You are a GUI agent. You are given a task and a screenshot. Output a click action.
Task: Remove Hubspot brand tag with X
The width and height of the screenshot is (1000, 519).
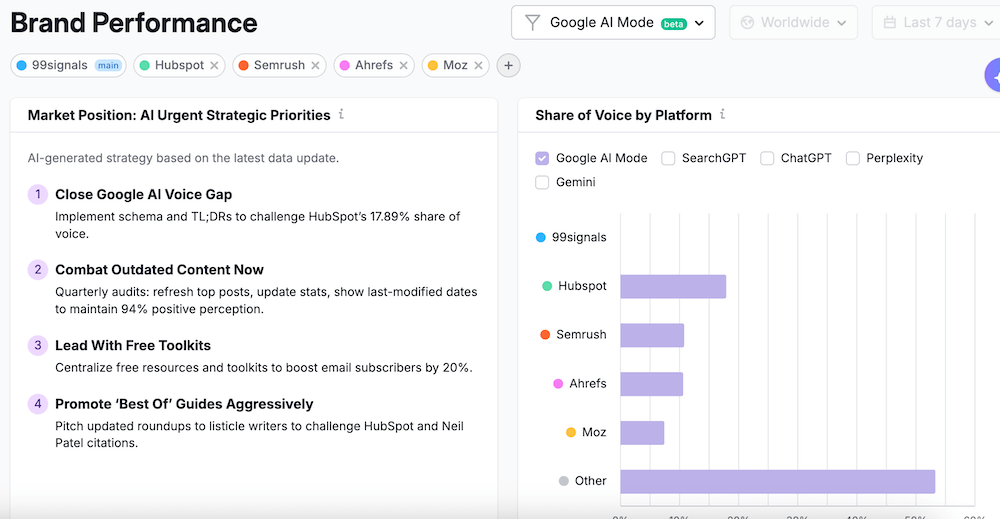[x=214, y=66]
